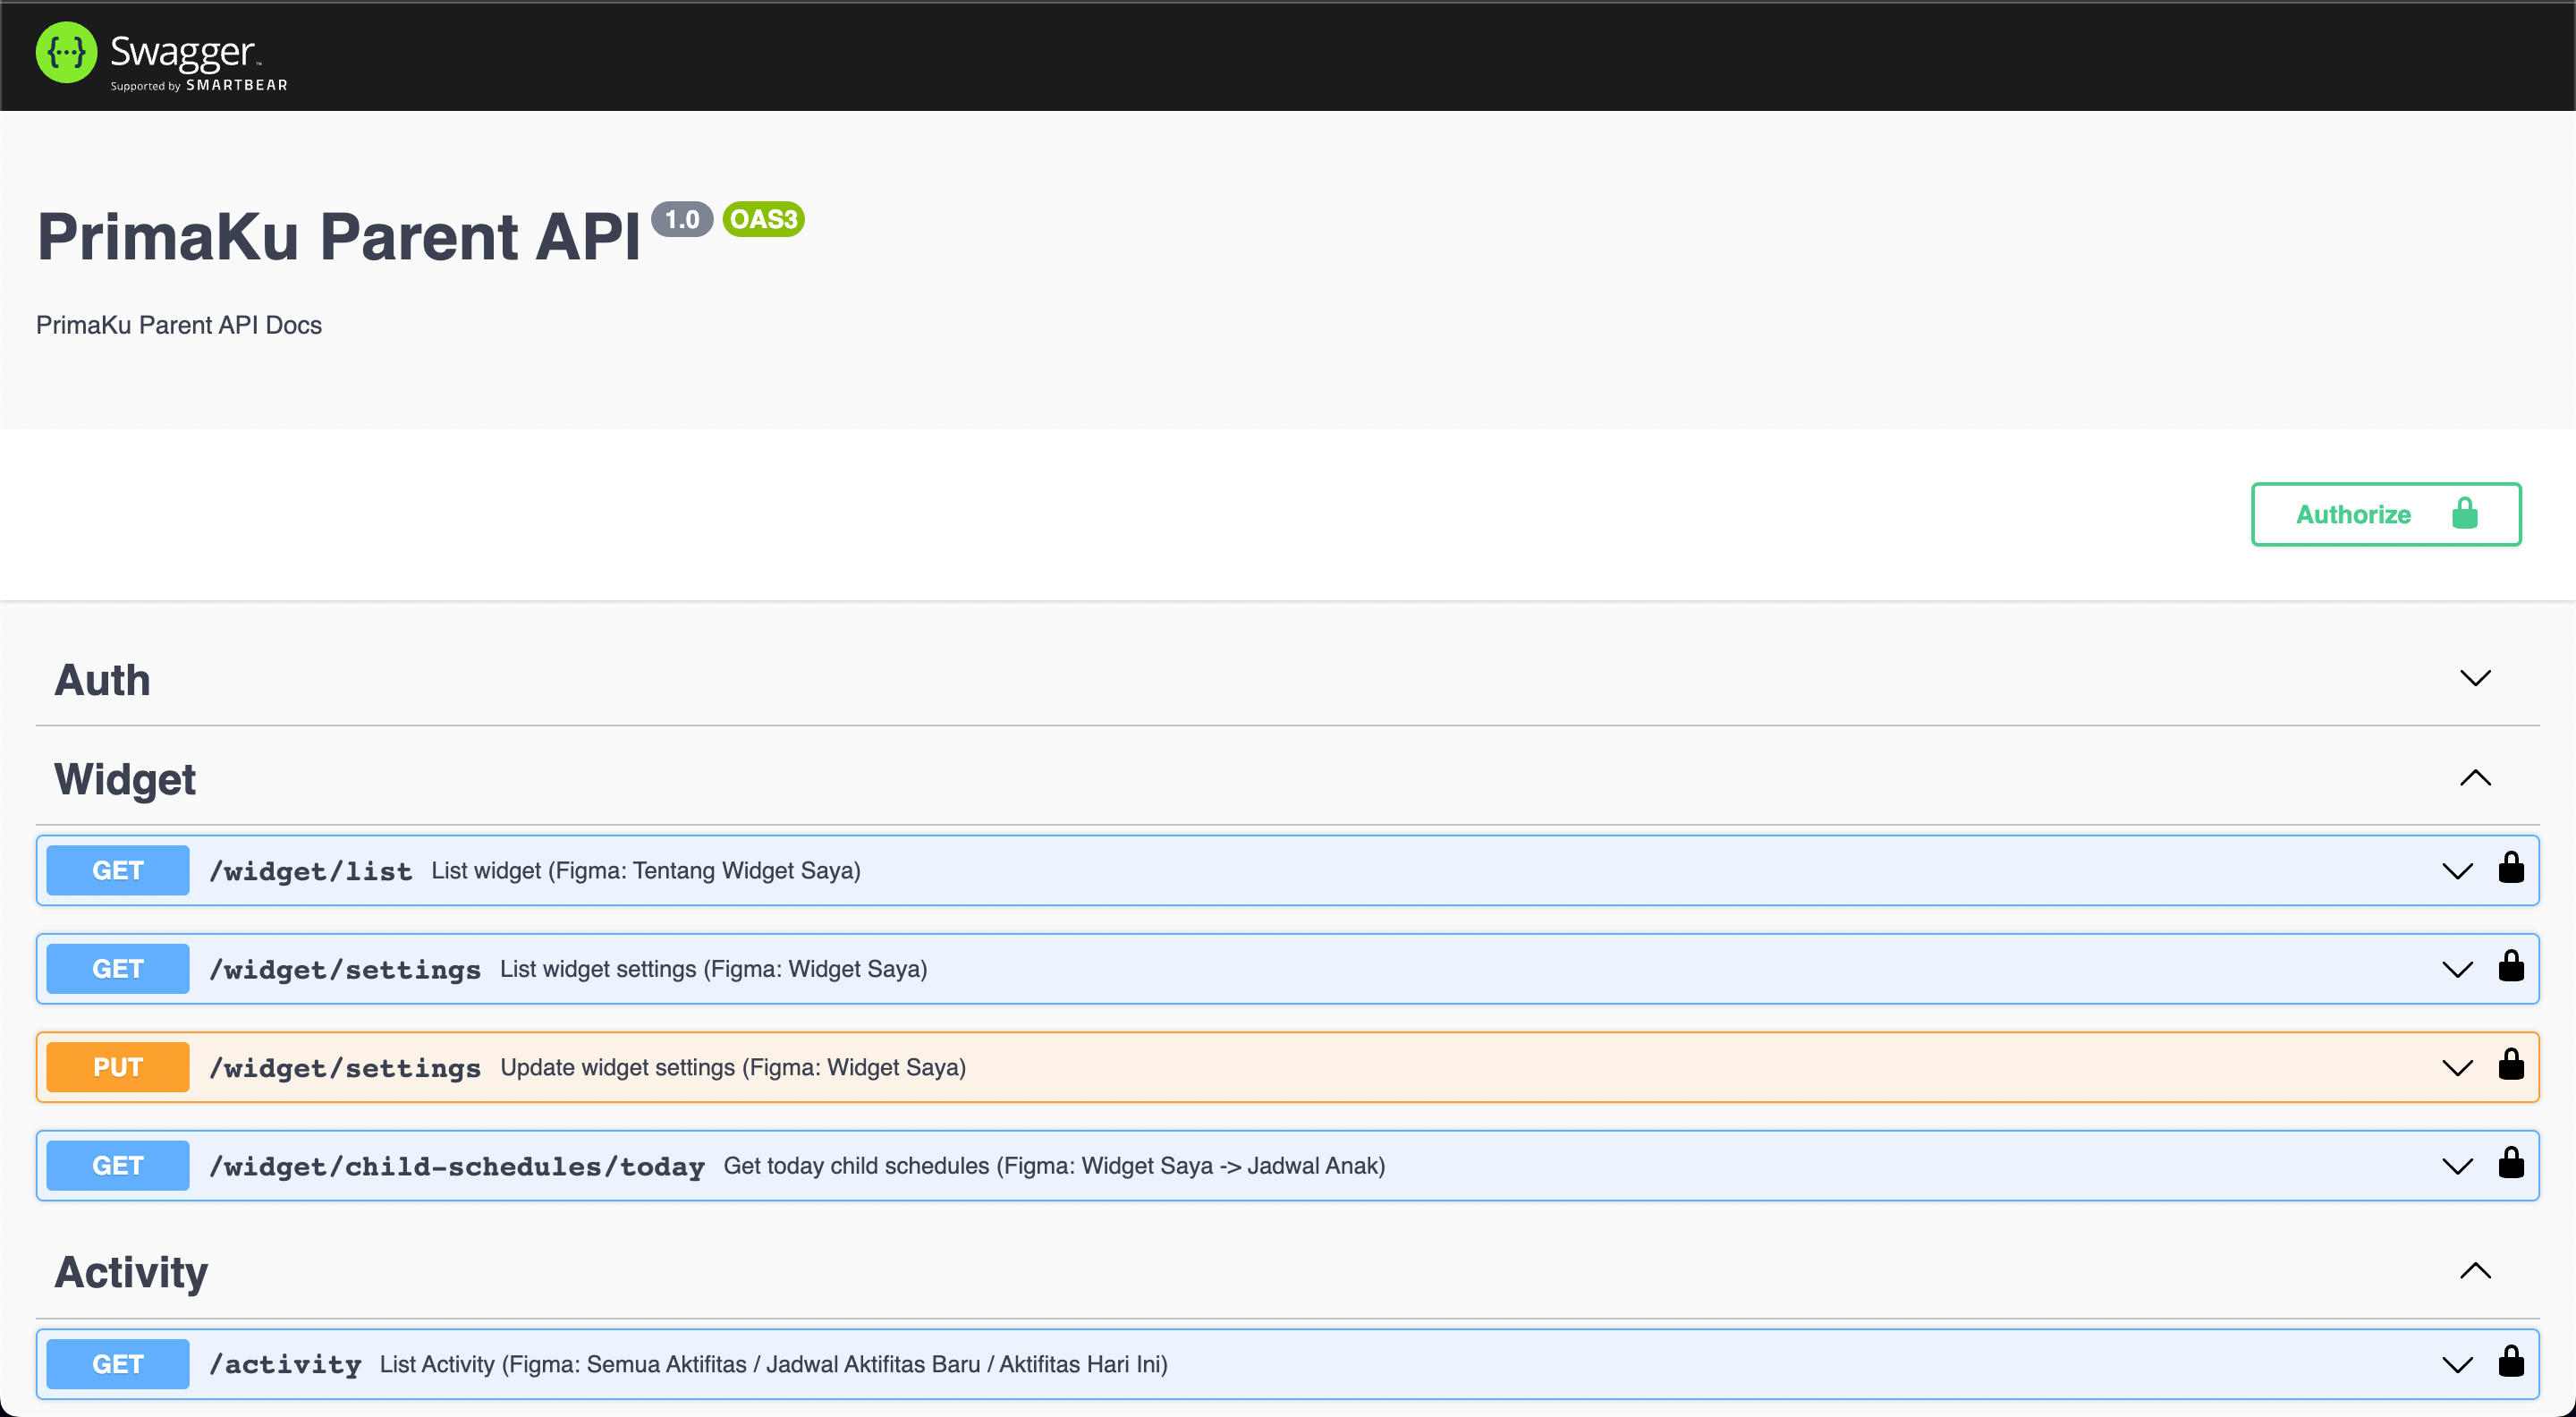The image size is (2576, 1417).
Task: Expand GET /activity operation chevron
Action: pyautogui.click(x=2456, y=1365)
